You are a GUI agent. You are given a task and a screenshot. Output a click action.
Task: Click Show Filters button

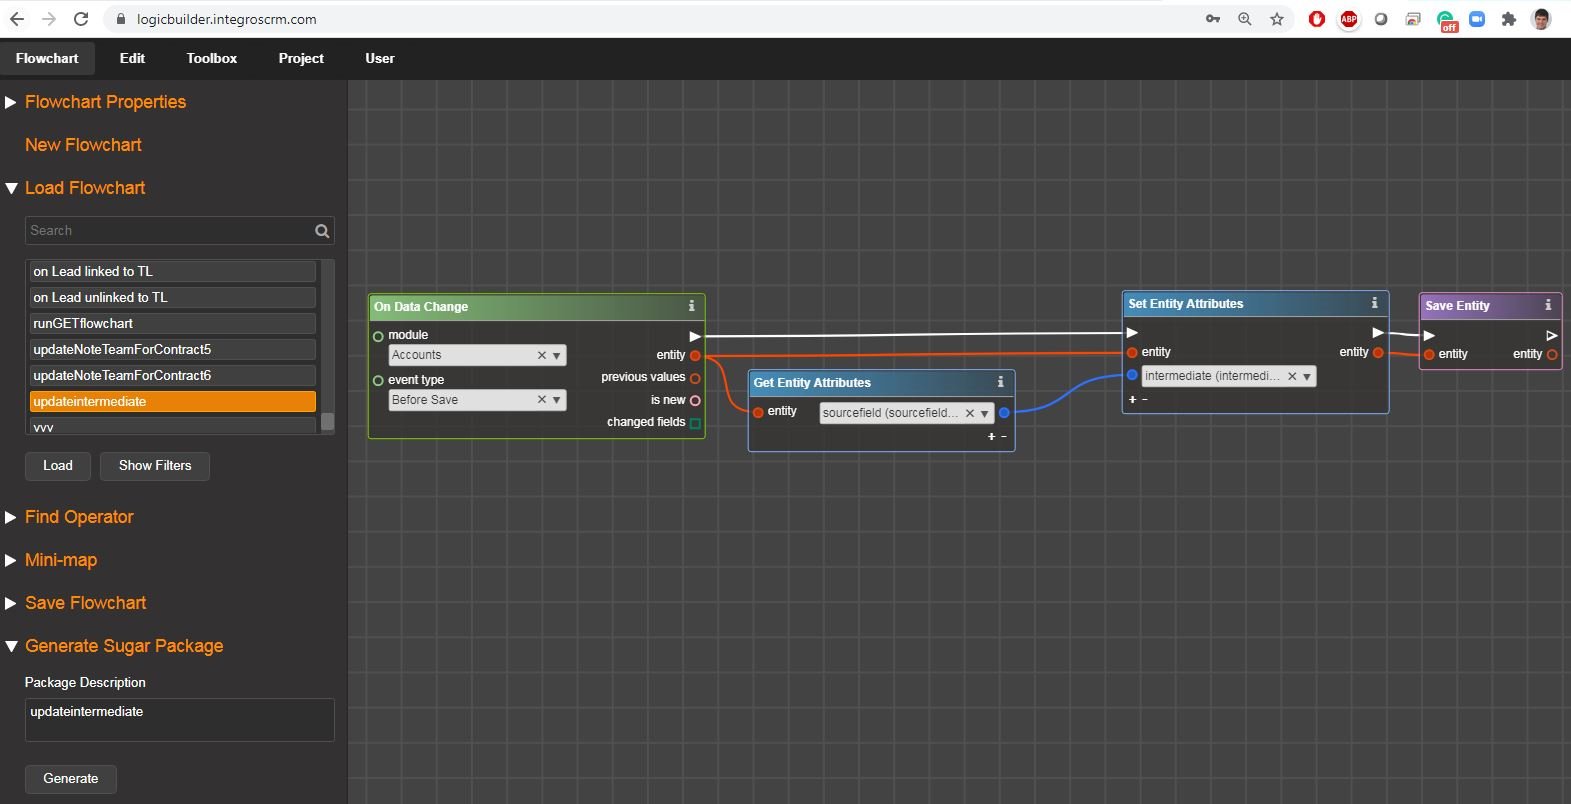[x=155, y=466]
